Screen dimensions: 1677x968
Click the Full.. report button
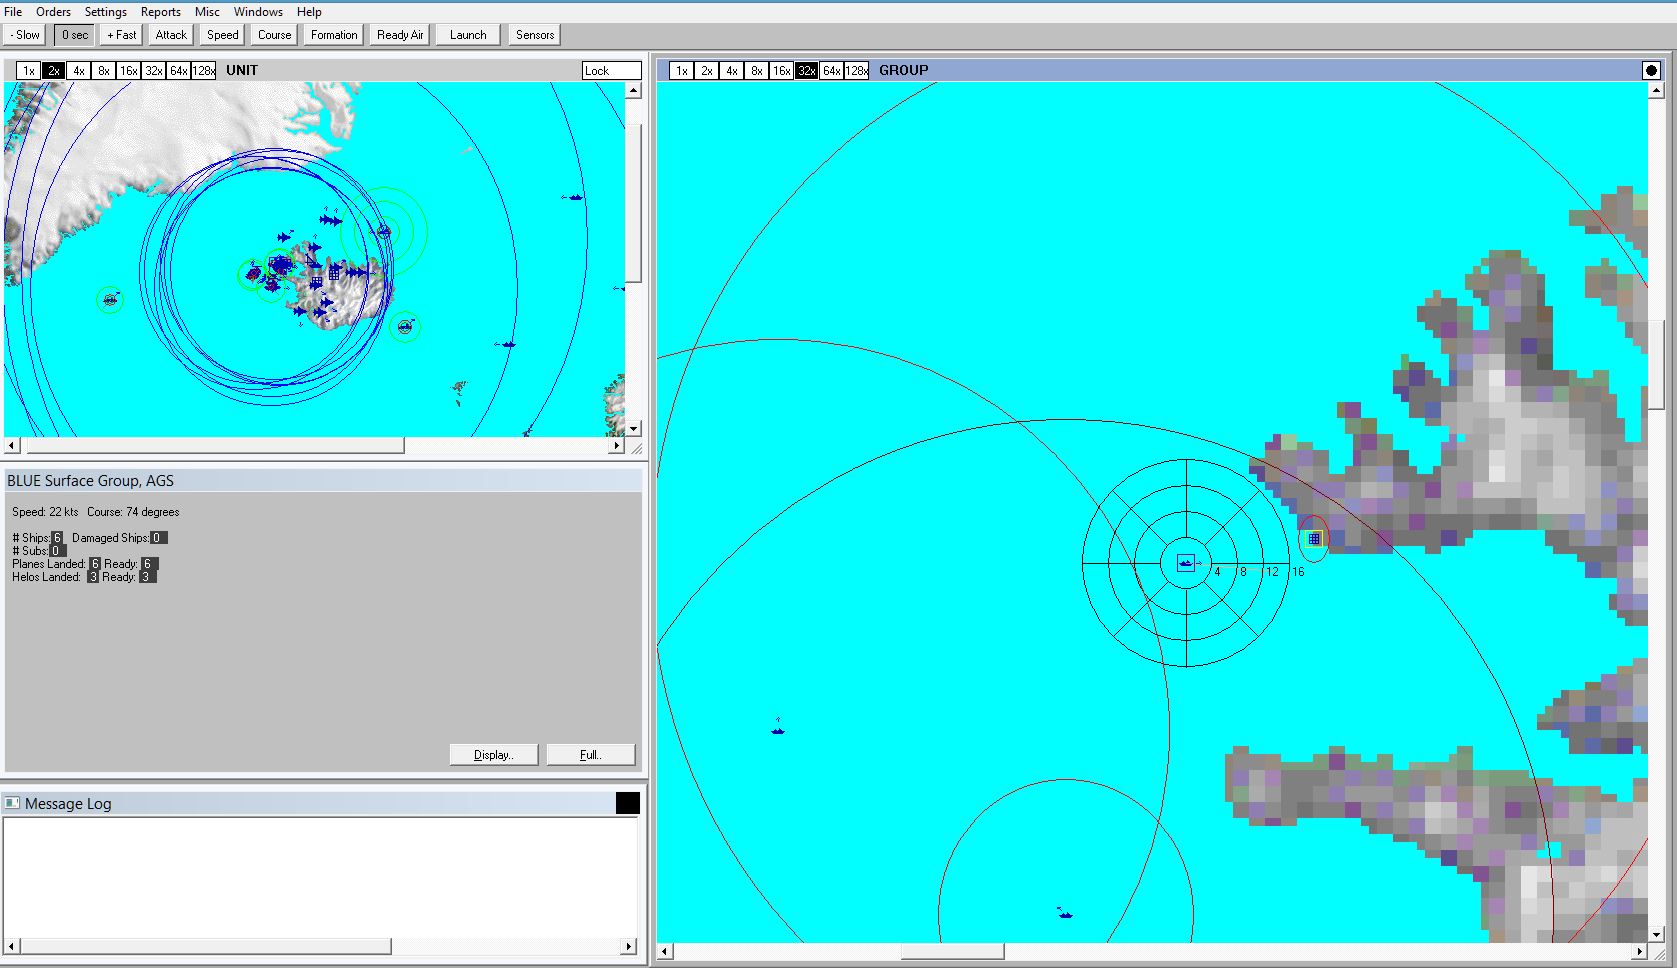click(591, 755)
